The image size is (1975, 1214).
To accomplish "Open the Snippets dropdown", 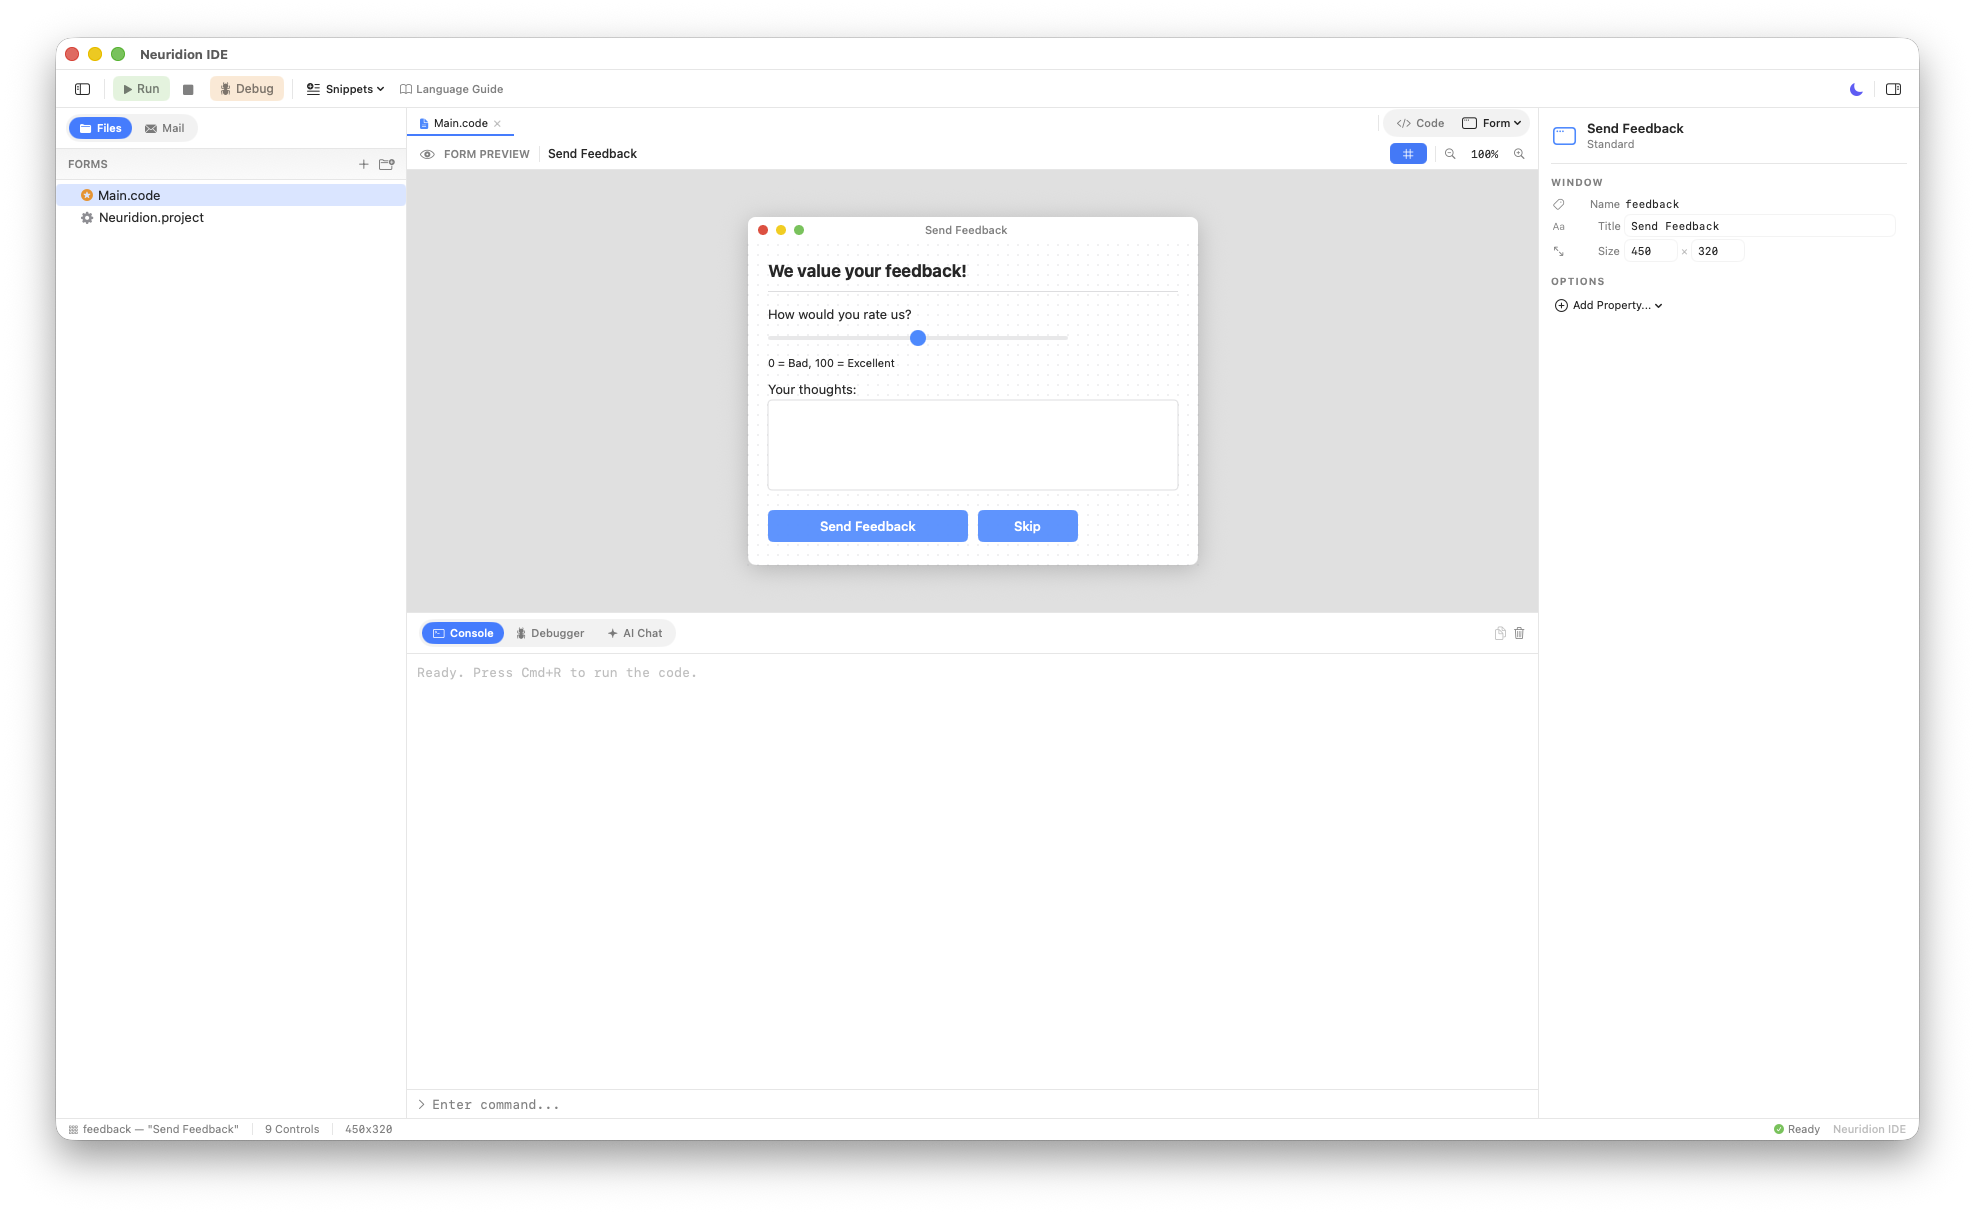I will coord(344,89).
